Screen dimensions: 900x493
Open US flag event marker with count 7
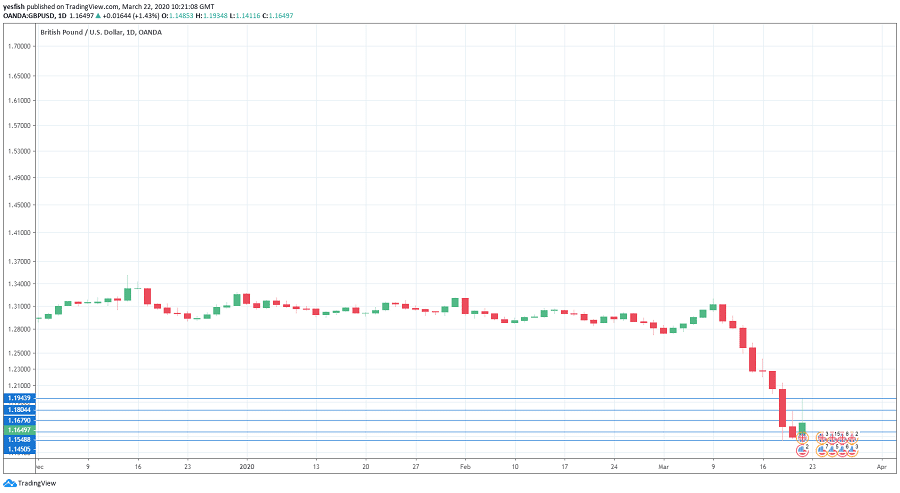(x=822, y=451)
